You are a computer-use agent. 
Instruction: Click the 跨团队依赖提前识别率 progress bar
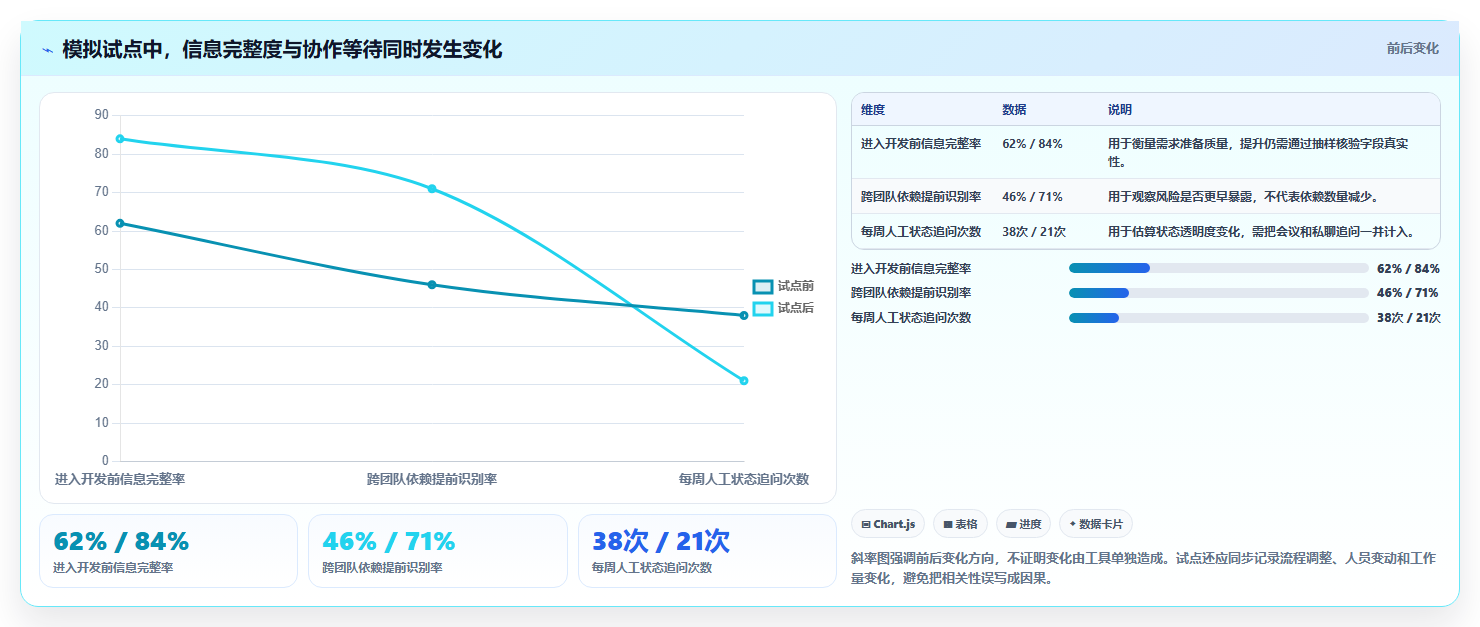tap(1218, 293)
